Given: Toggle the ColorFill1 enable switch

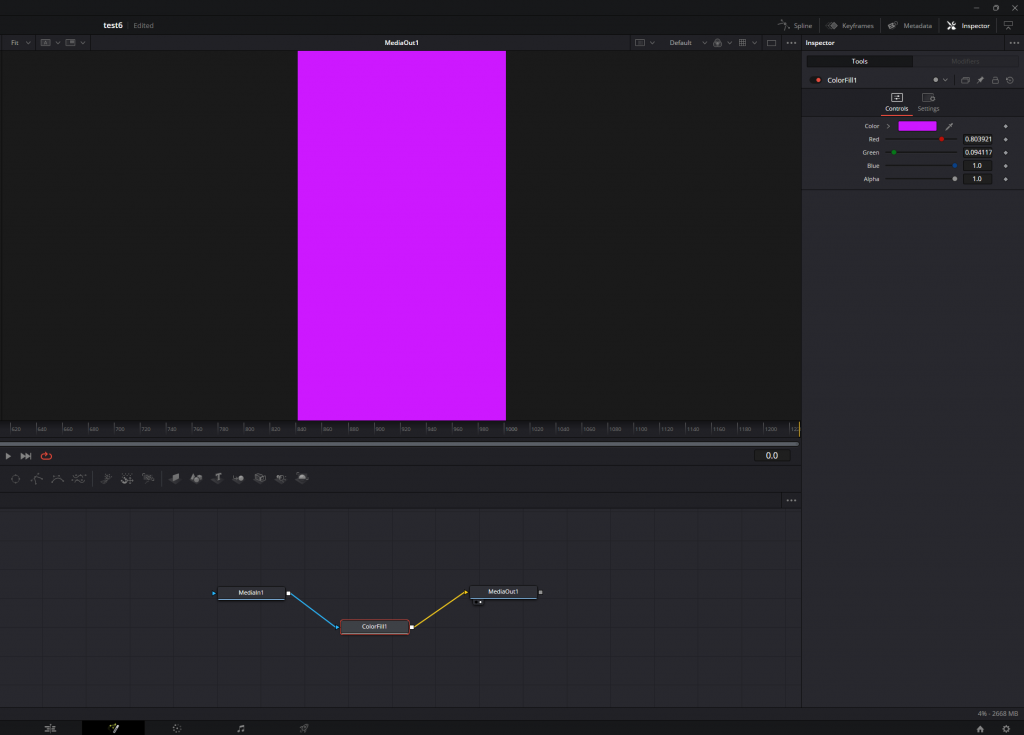Looking at the screenshot, I should pyautogui.click(x=816, y=80).
